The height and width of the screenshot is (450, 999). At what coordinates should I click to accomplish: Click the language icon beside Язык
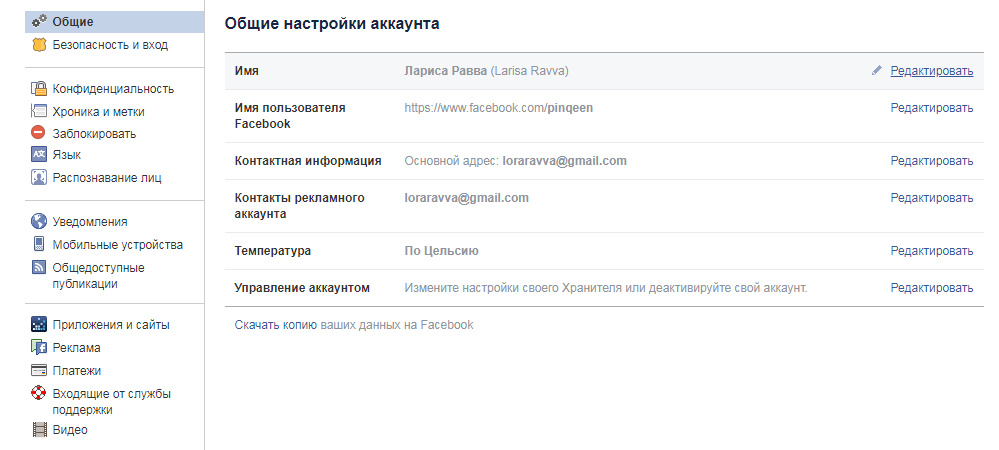coord(39,155)
